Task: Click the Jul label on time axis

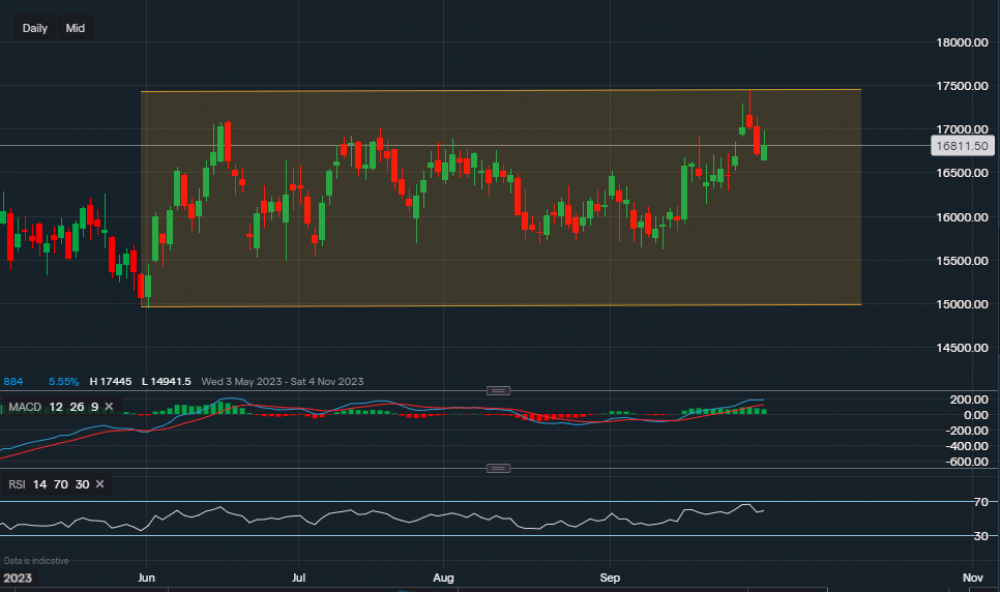Action: tap(298, 578)
